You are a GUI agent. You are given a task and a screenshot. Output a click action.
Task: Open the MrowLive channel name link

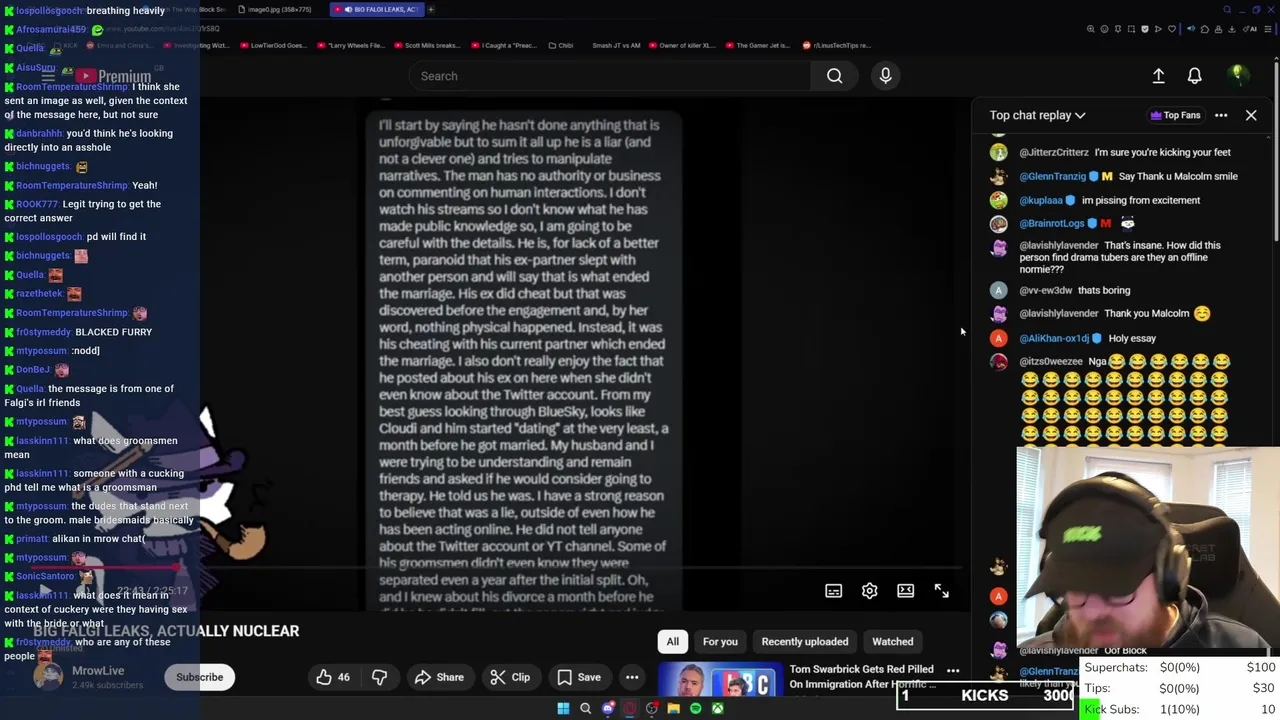point(98,670)
